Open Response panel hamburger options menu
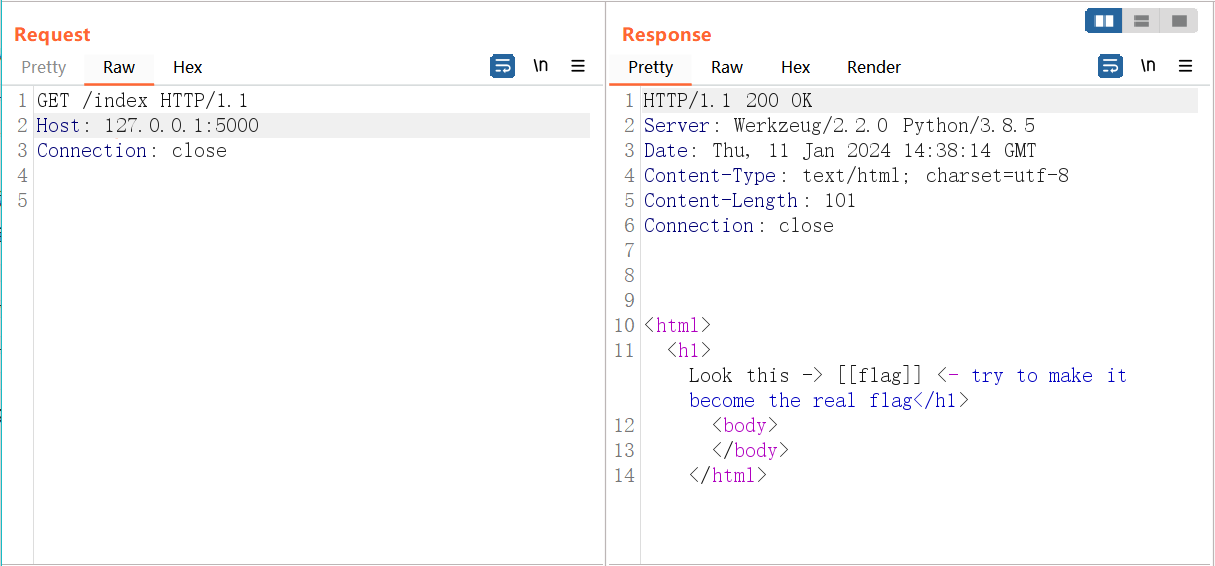1215x566 pixels. tap(1186, 66)
